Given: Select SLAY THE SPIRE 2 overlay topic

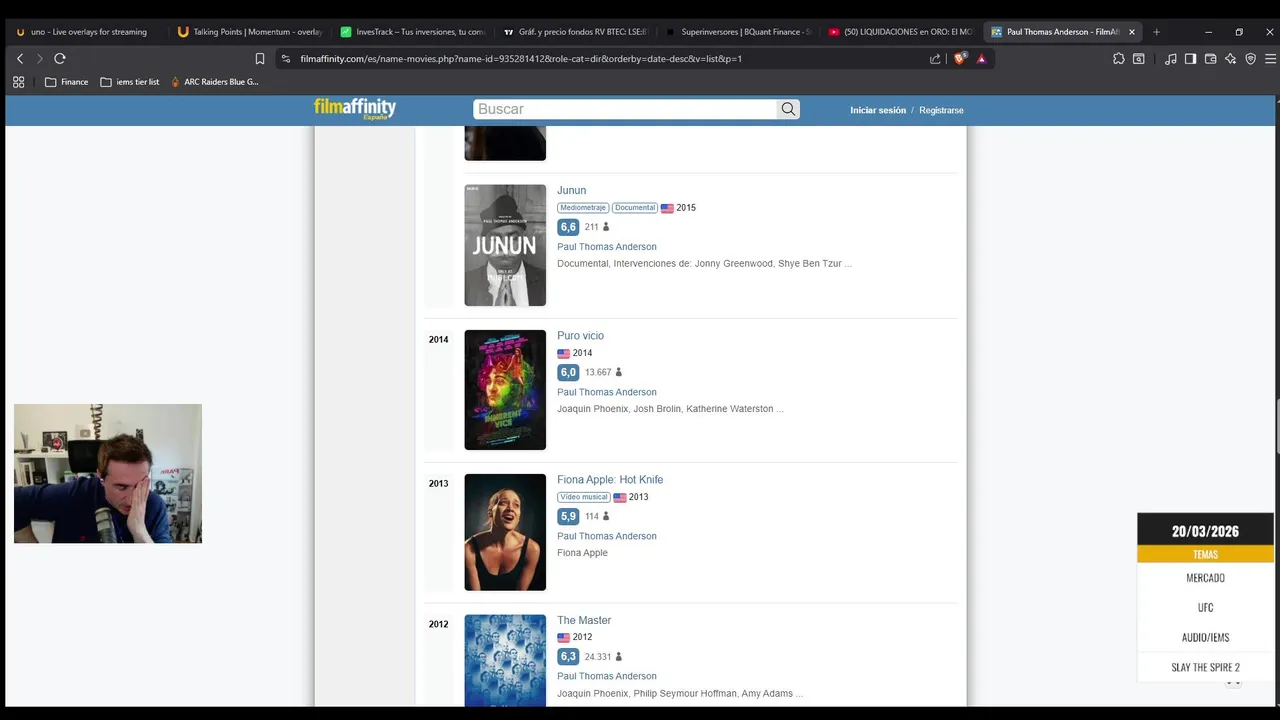Looking at the screenshot, I should click(1205, 667).
